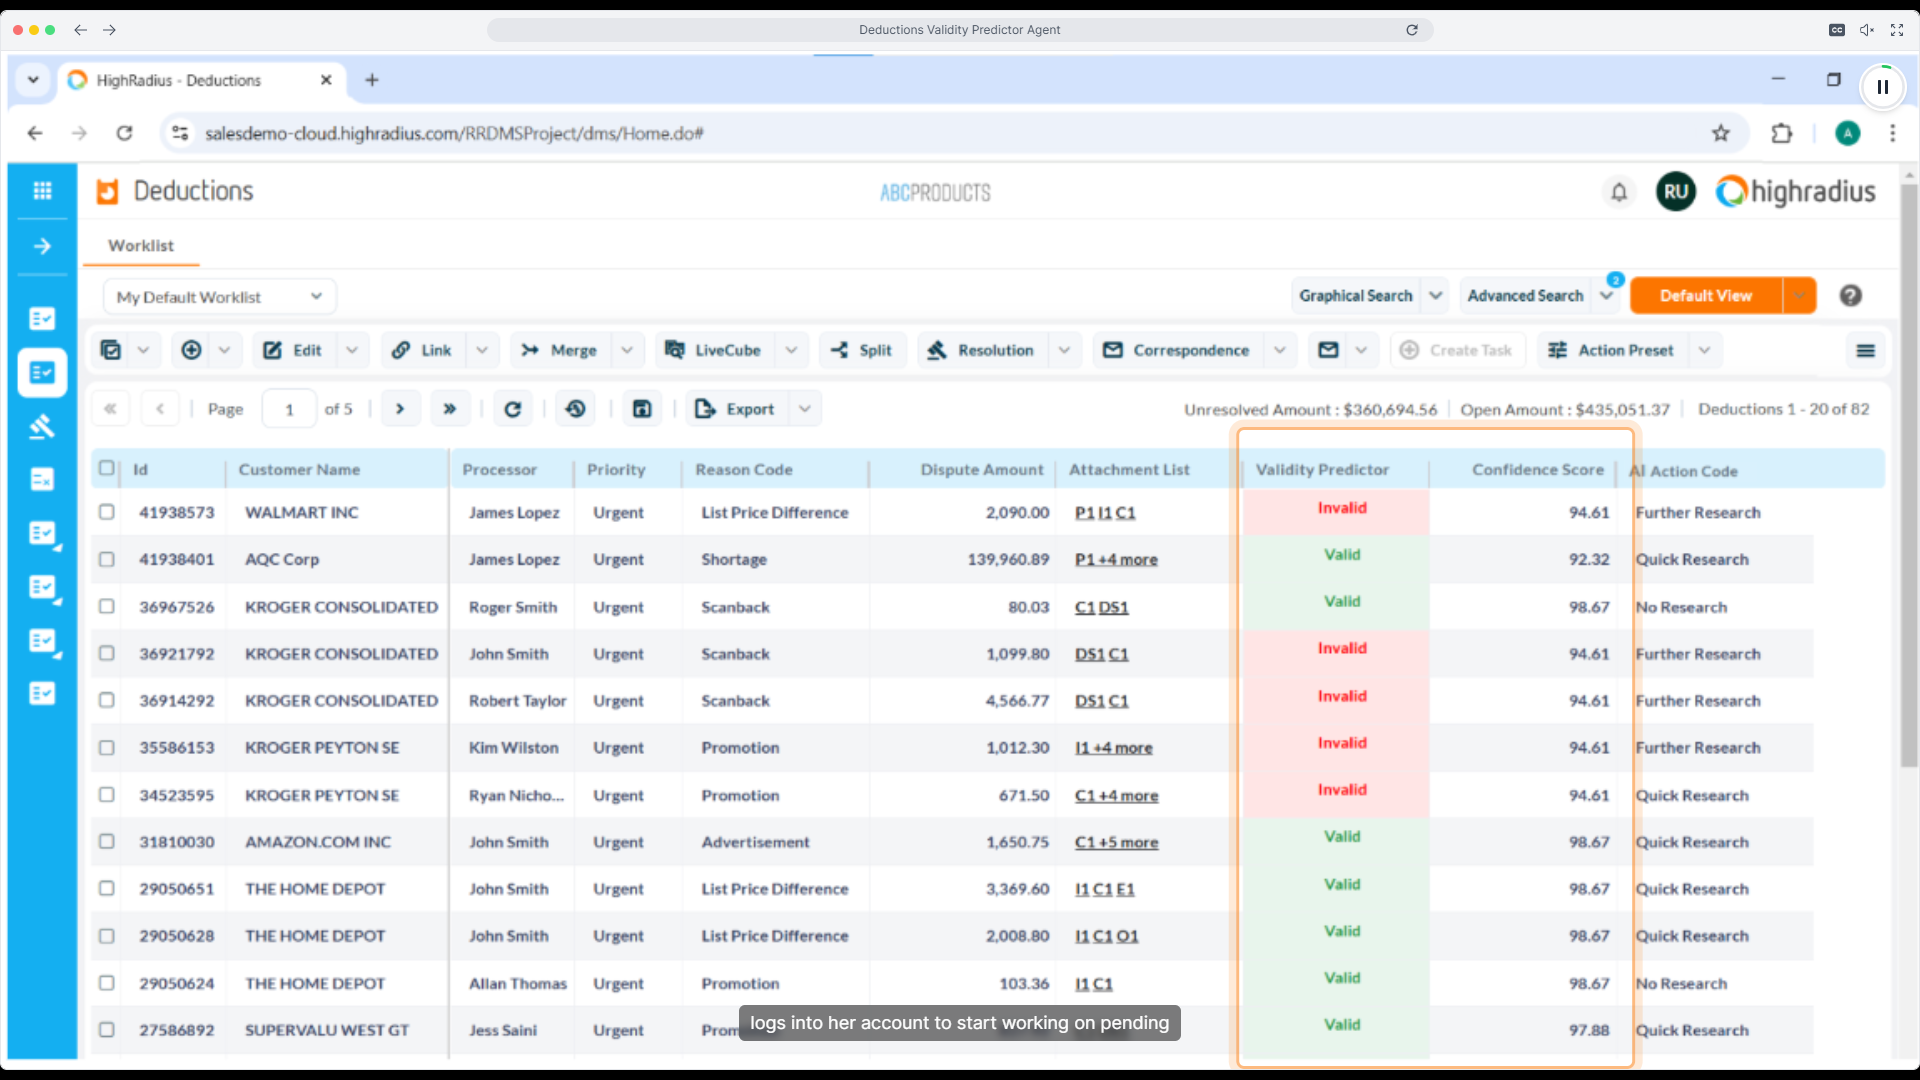
Task: Click the Edit toolbar button
Action: [293, 350]
